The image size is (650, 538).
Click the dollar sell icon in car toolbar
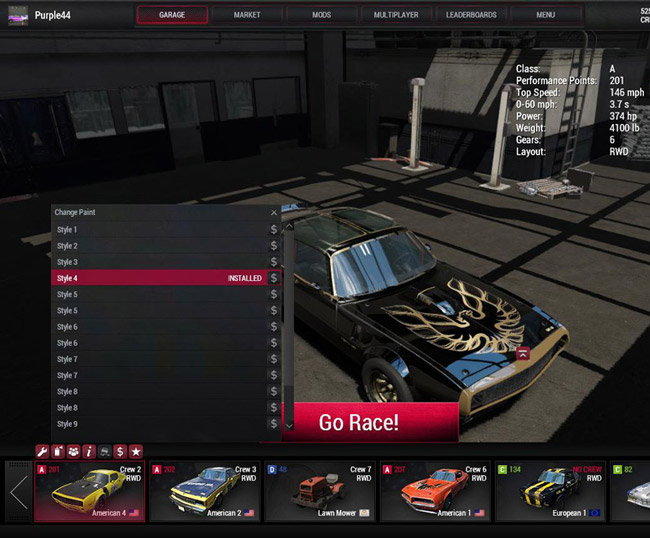click(x=120, y=451)
